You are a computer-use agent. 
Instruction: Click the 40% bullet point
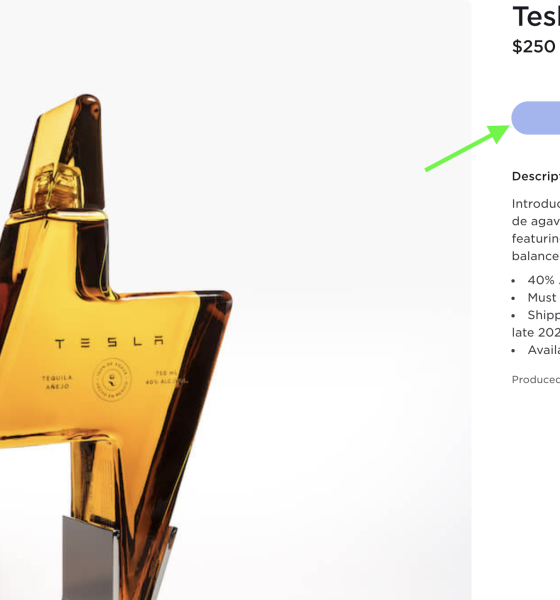536,280
